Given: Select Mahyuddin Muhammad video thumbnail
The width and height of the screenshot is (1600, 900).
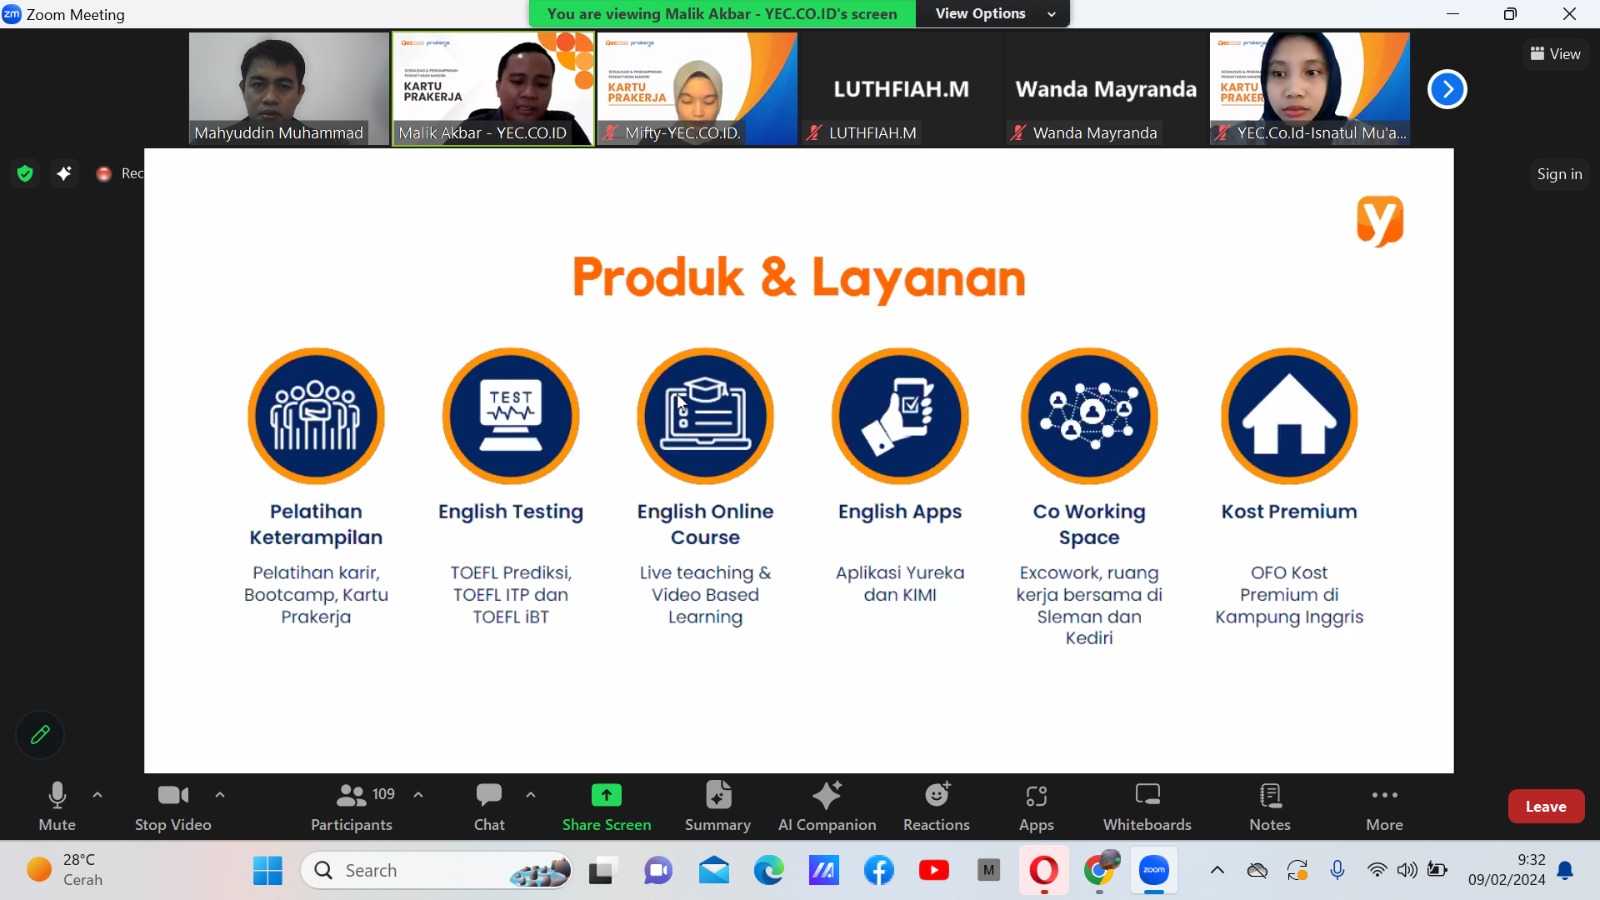Looking at the screenshot, I should pyautogui.click(x=289, y=89).
